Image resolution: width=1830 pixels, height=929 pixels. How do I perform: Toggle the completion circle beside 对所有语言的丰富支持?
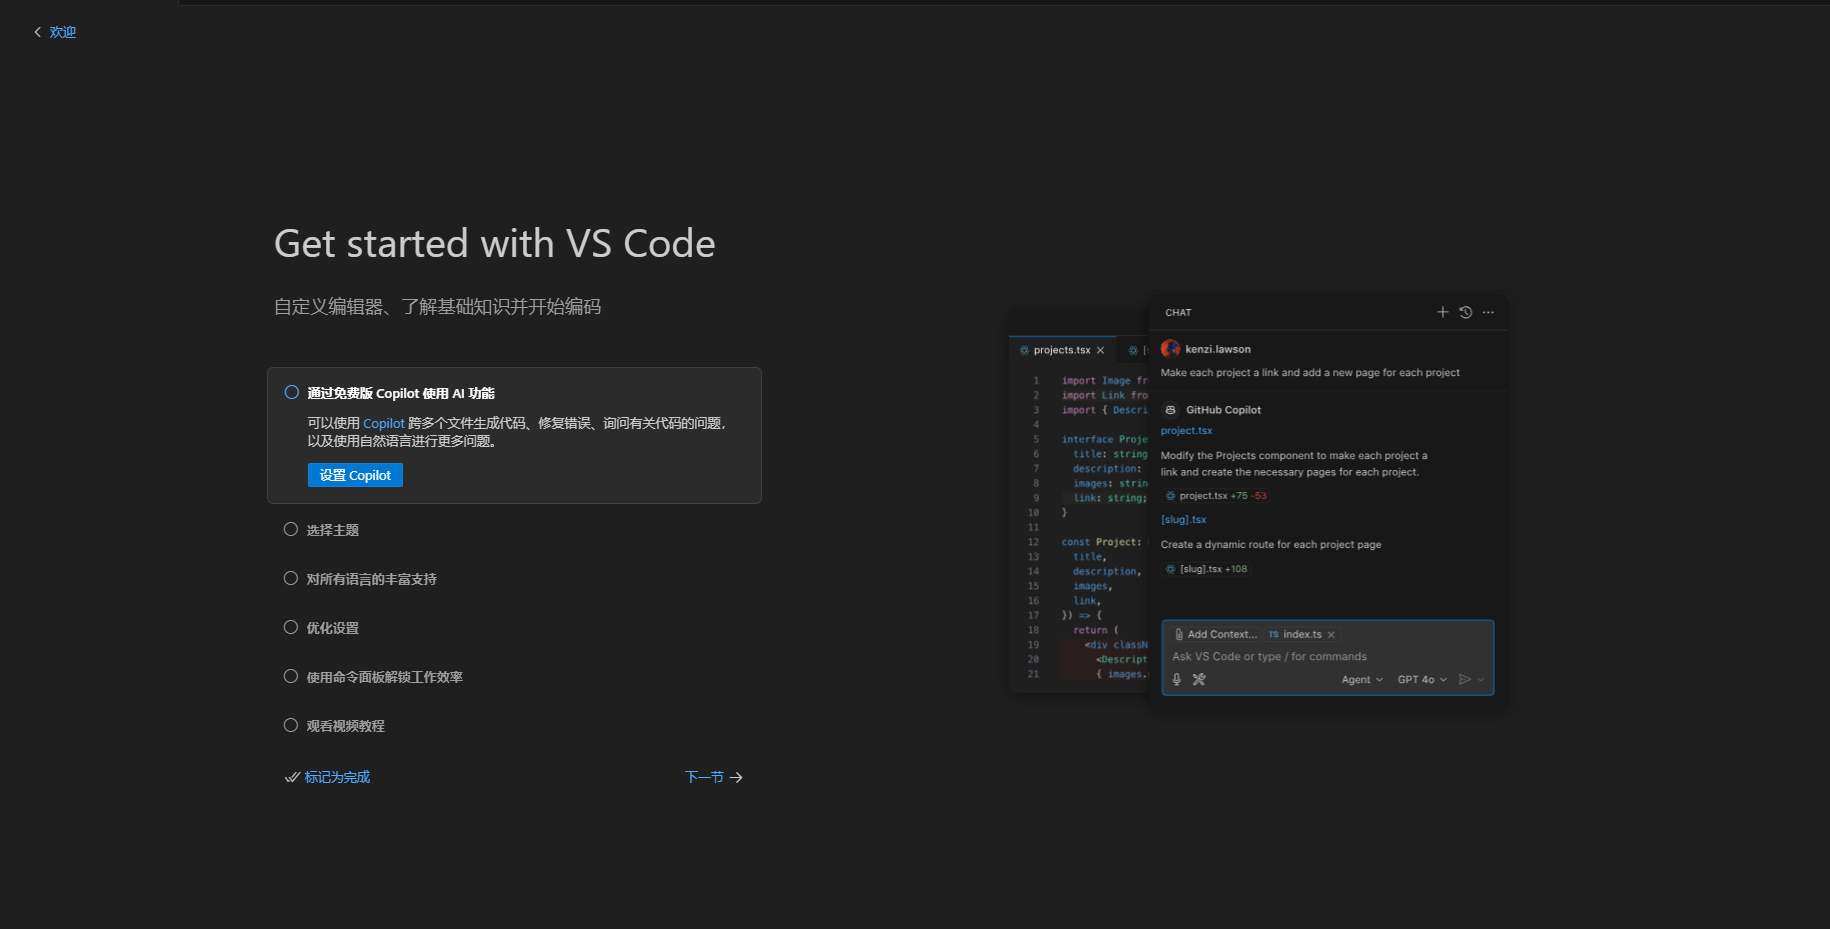(x=291, y=578)
